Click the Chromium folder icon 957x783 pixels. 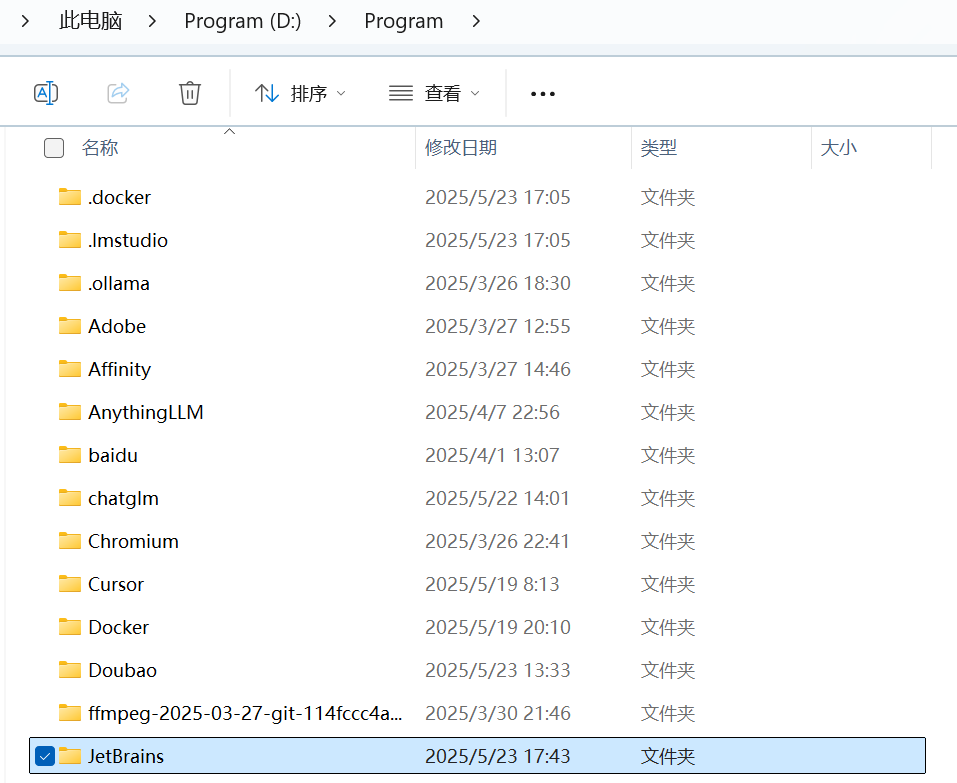pyautogui.click(x=70, y=541)
